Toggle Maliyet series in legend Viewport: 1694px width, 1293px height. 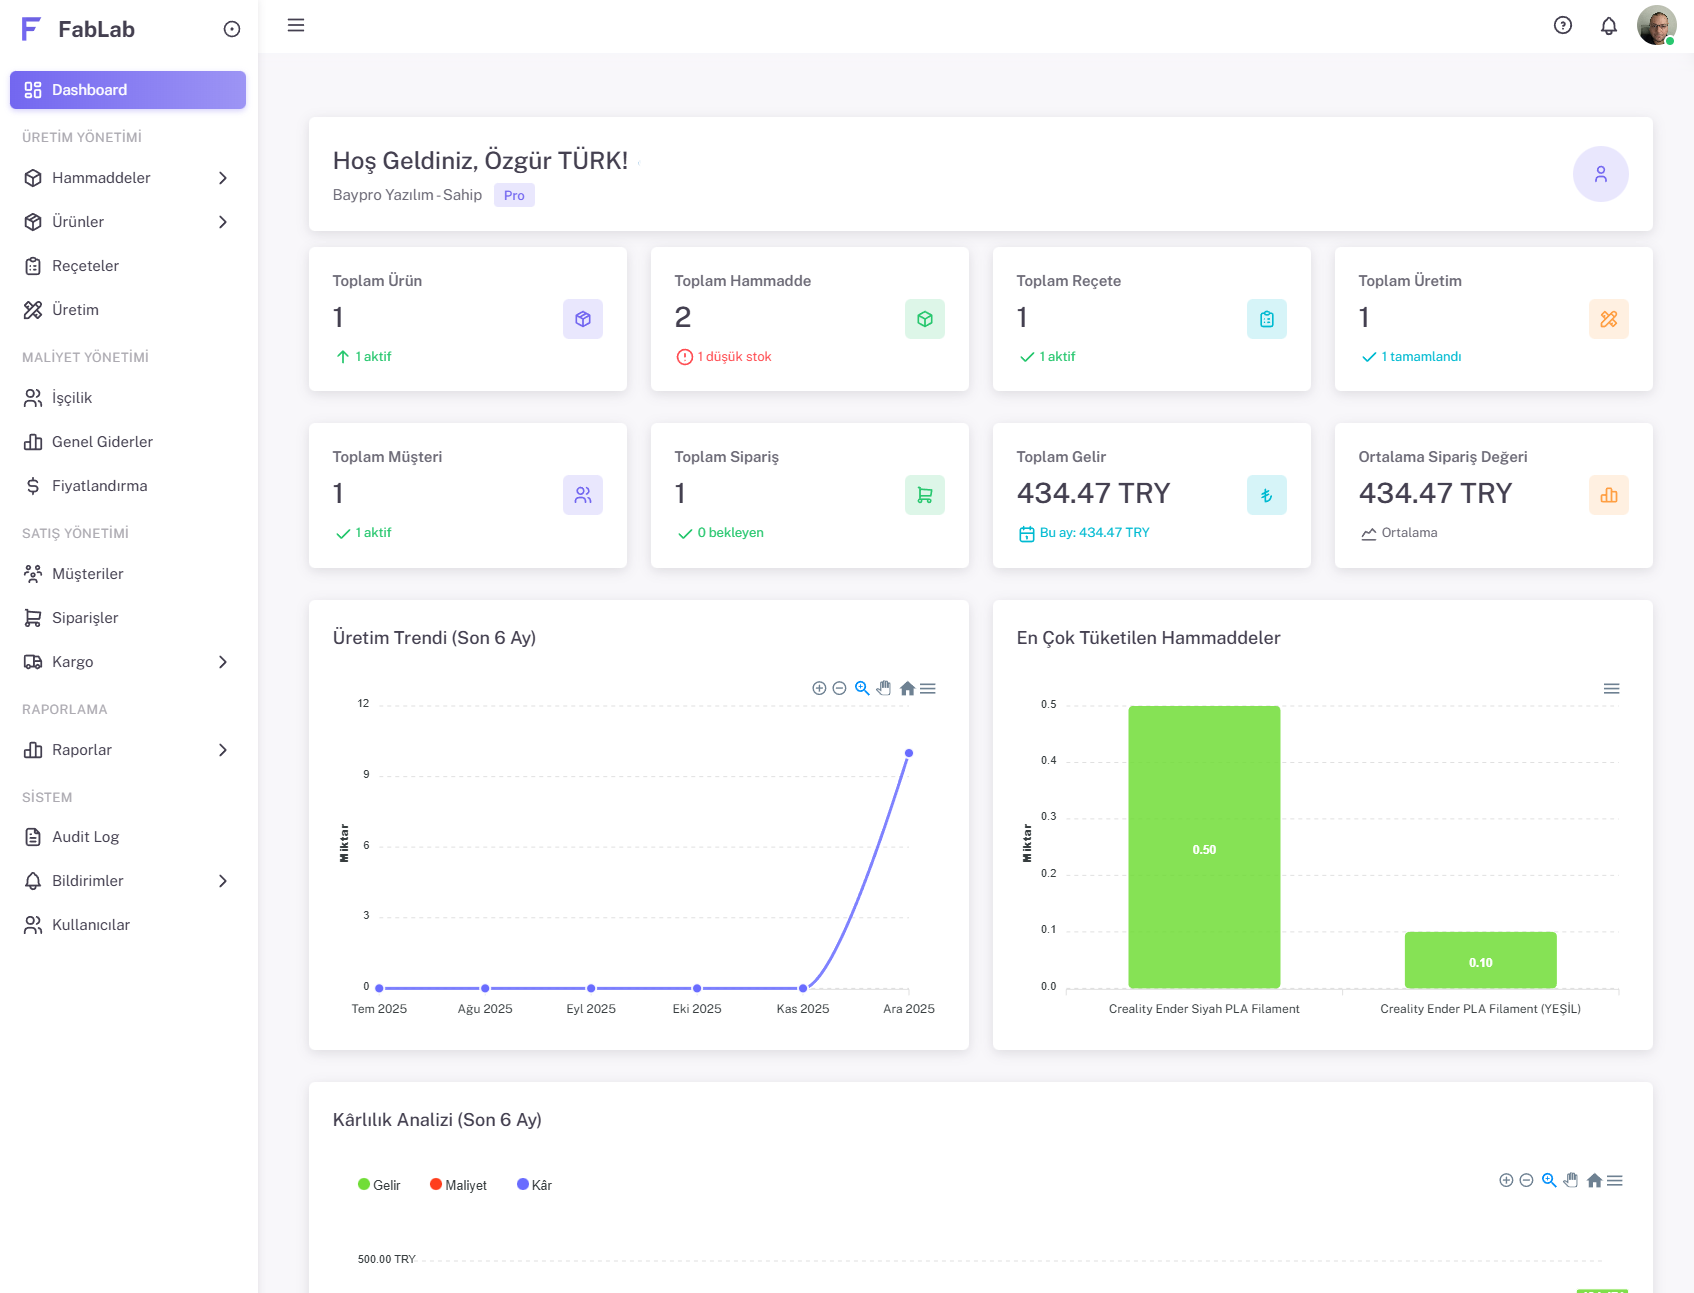[x=458, y=1185]
